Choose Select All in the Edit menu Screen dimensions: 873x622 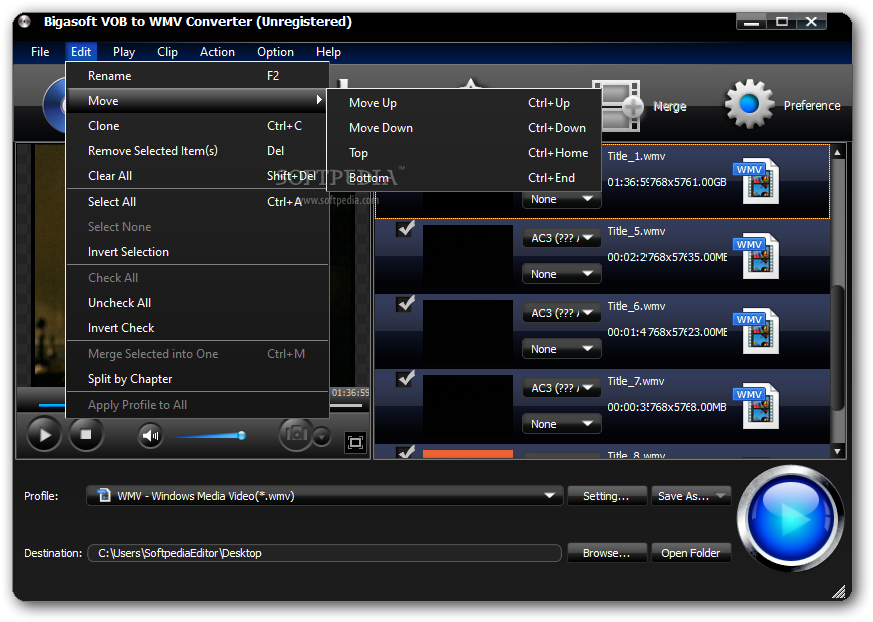(198, 202)
